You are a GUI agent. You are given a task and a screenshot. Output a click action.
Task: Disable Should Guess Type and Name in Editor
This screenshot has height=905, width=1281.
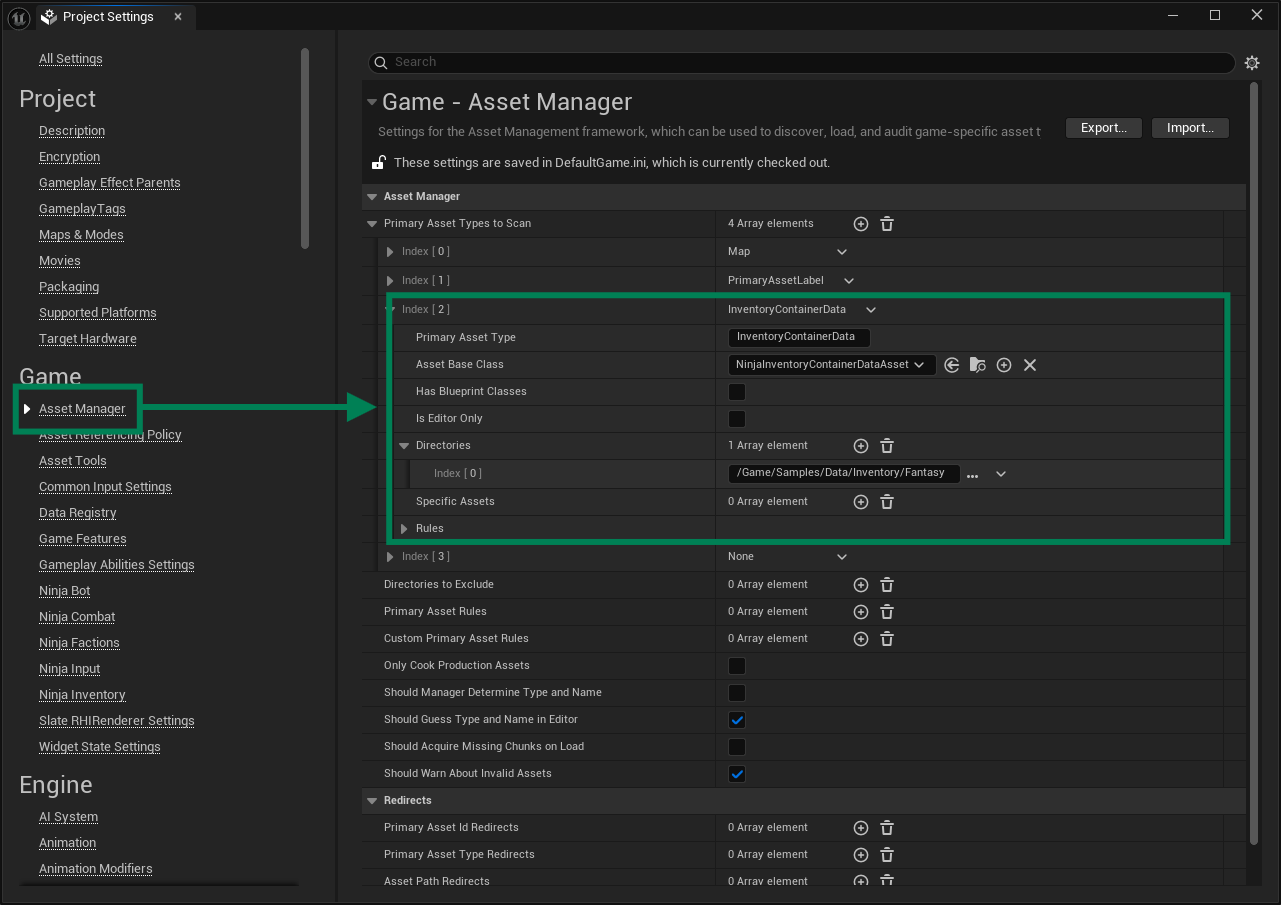tap(737, 719)
